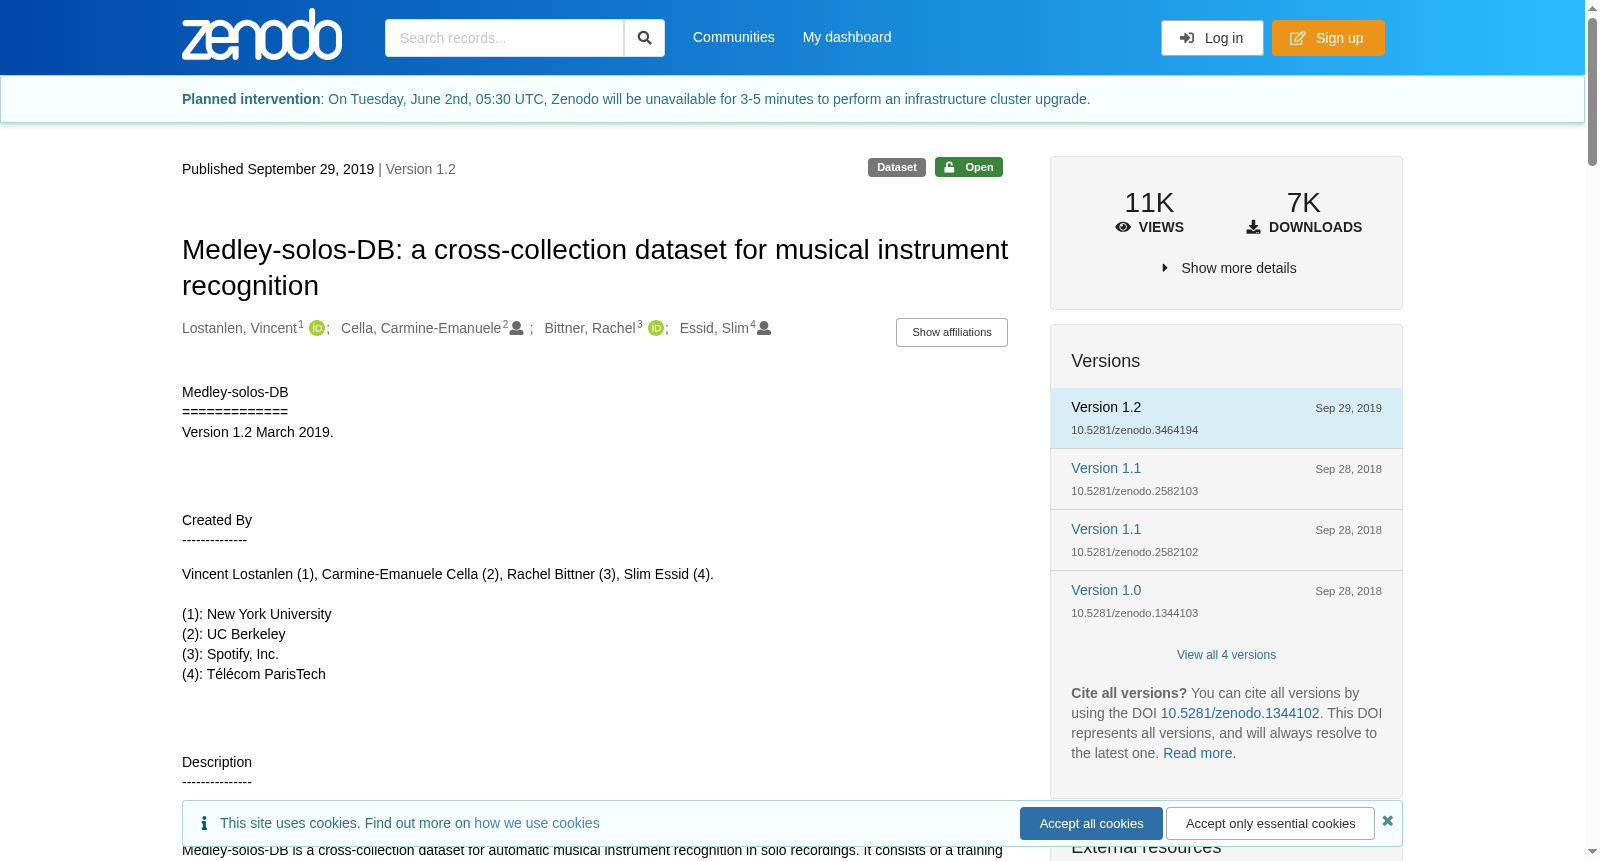
Task: Click the Zenodo logo
Action: [x=262, y=35]
